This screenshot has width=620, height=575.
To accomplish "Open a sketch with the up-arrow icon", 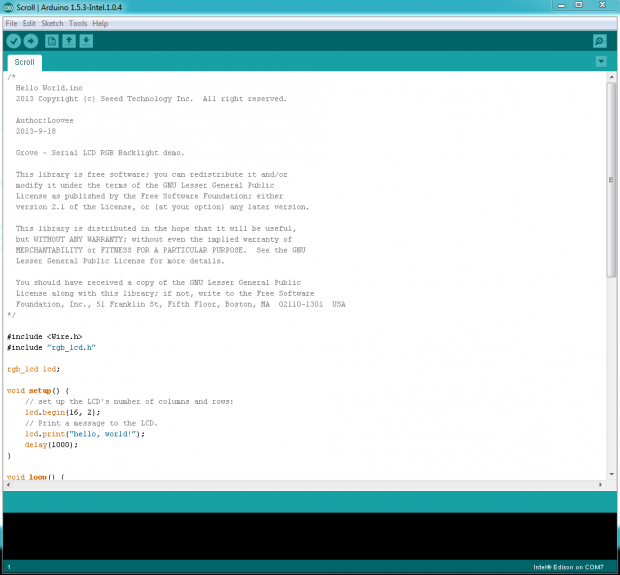I will [x=69, y=41].
